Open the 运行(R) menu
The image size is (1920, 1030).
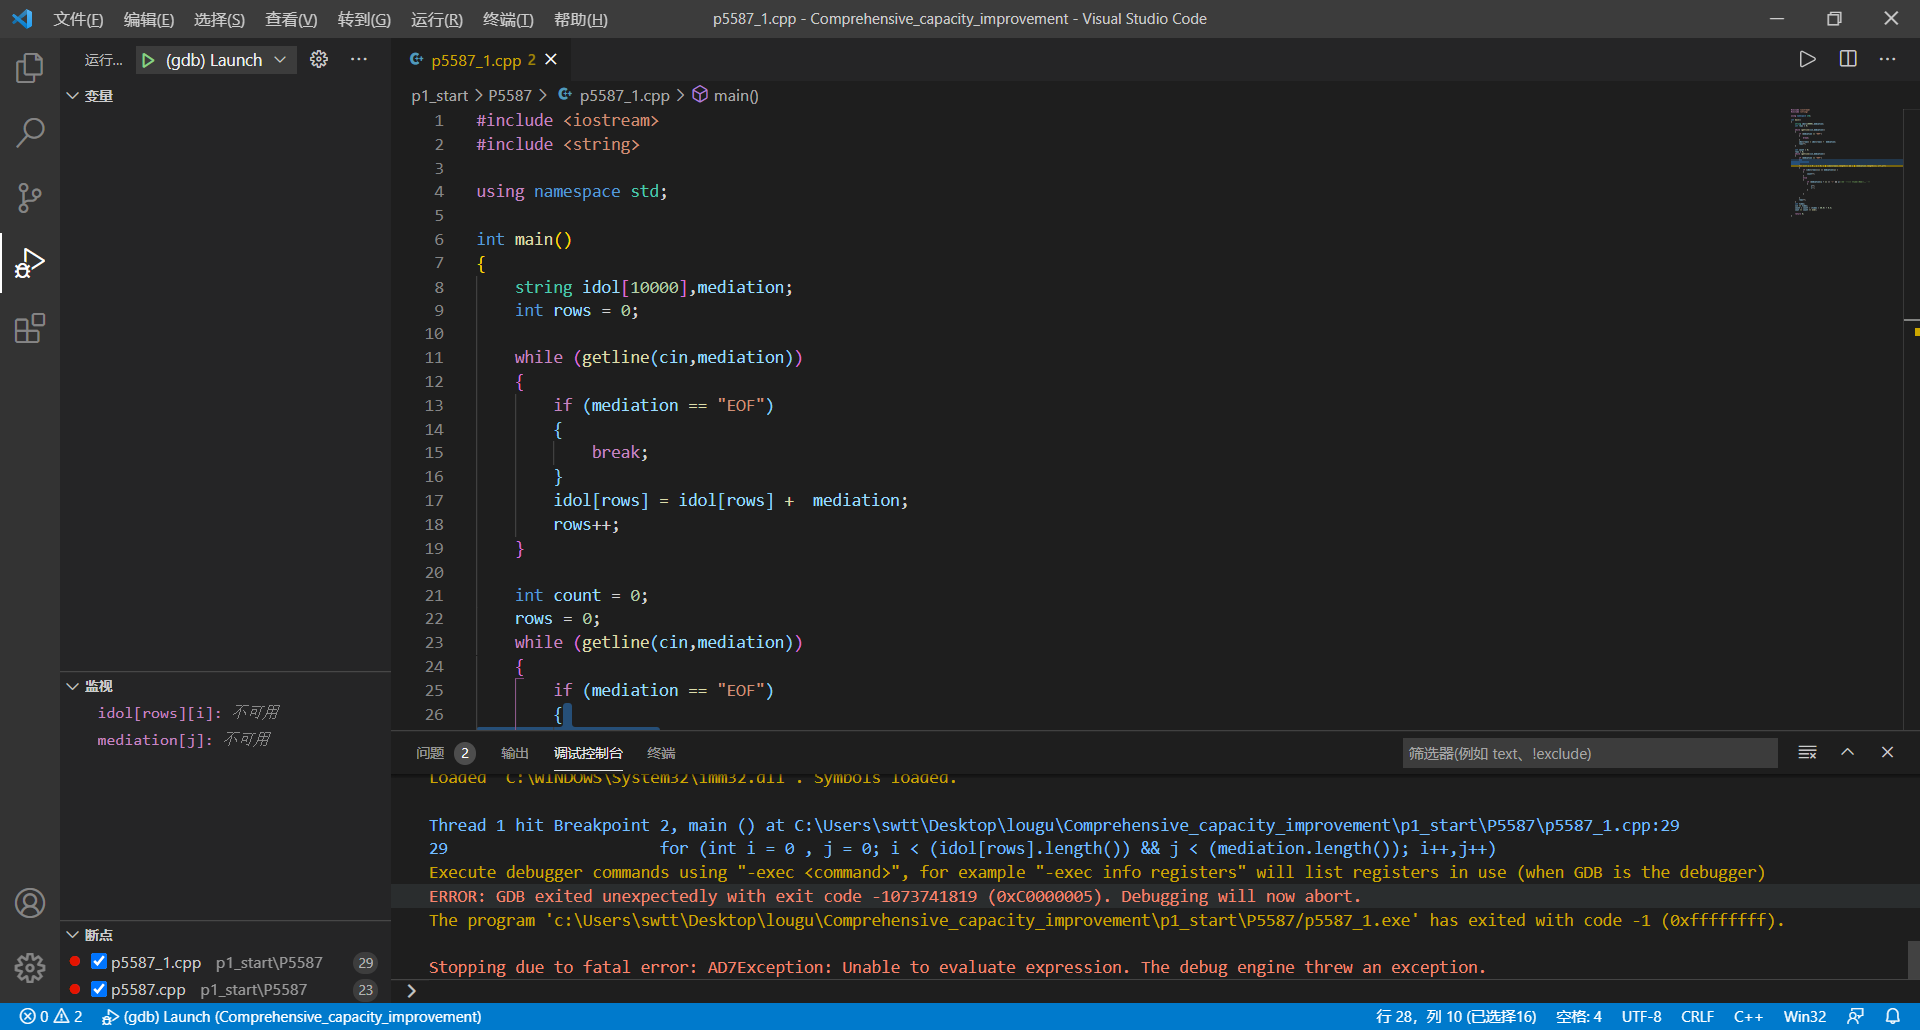point(436,19)
